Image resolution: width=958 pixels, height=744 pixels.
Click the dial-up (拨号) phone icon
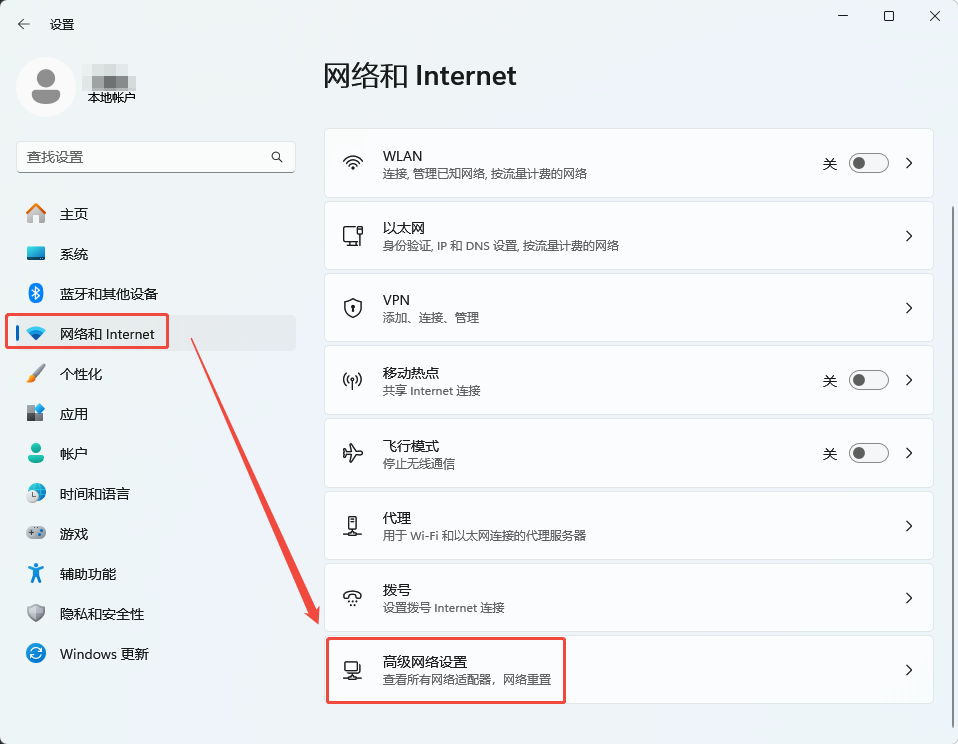click(353, 598)
